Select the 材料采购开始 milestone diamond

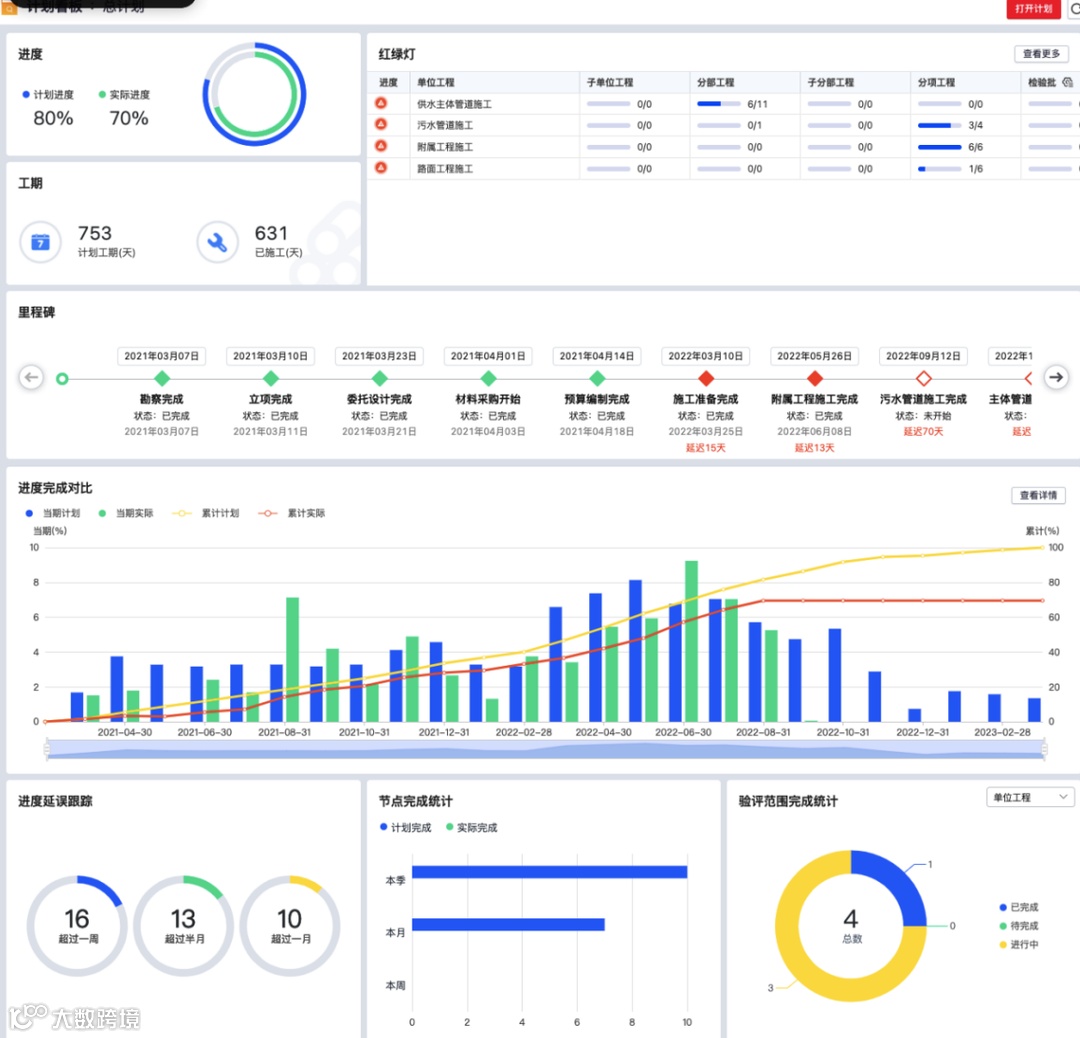click(488, 378)
